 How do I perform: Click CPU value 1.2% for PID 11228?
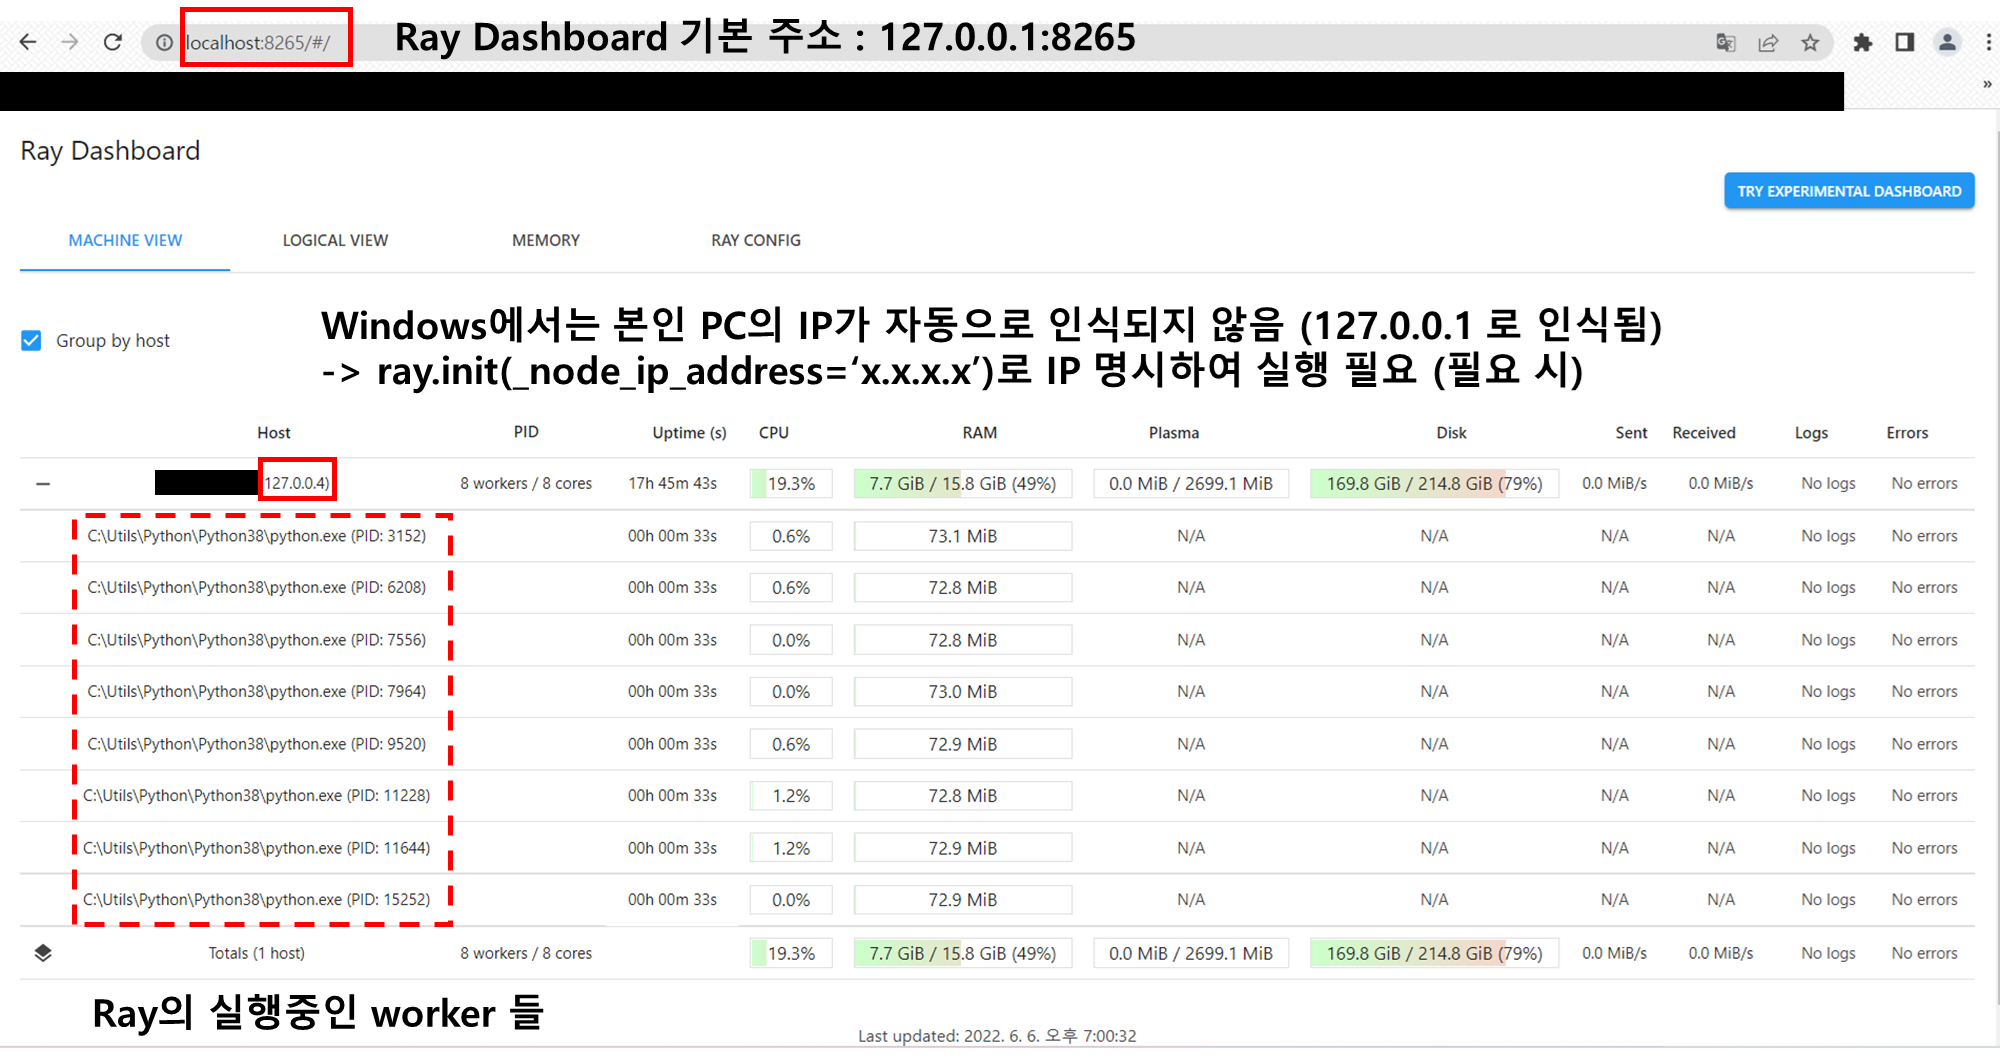(791, 796)
